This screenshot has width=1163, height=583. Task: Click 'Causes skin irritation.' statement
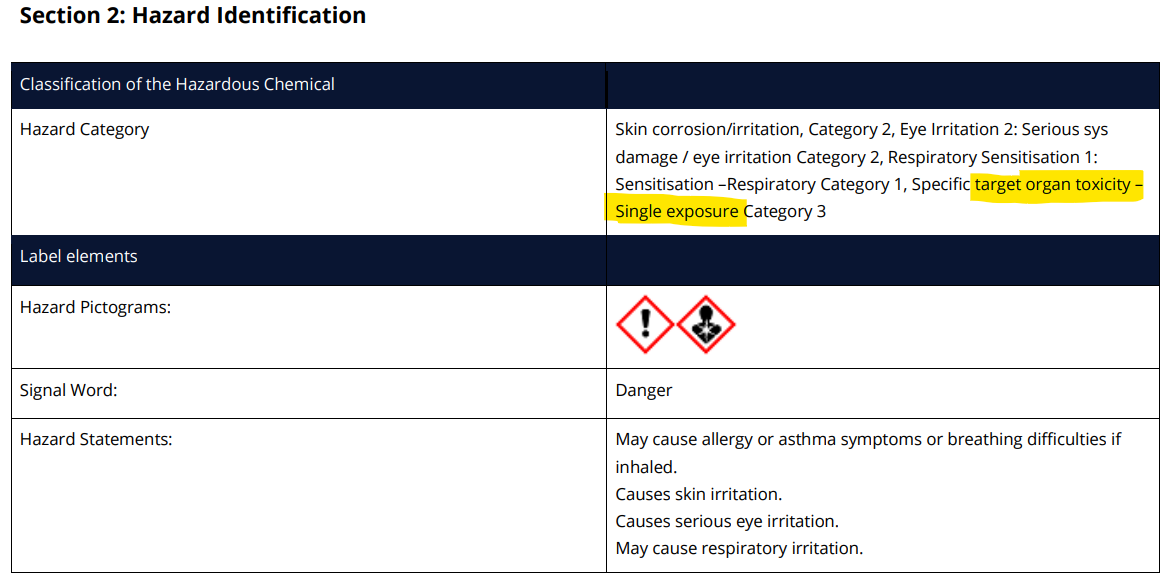point(699,494)
